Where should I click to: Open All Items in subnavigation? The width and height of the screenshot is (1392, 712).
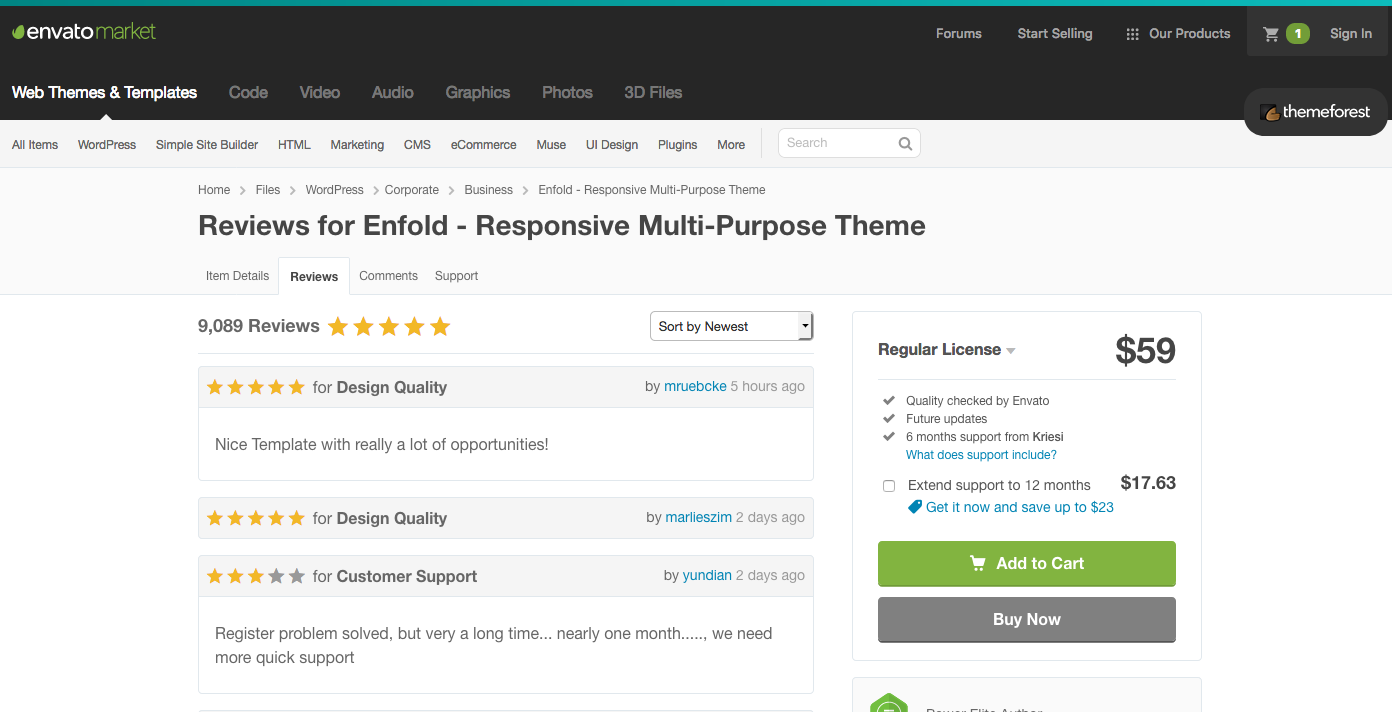tap(35, 145)
